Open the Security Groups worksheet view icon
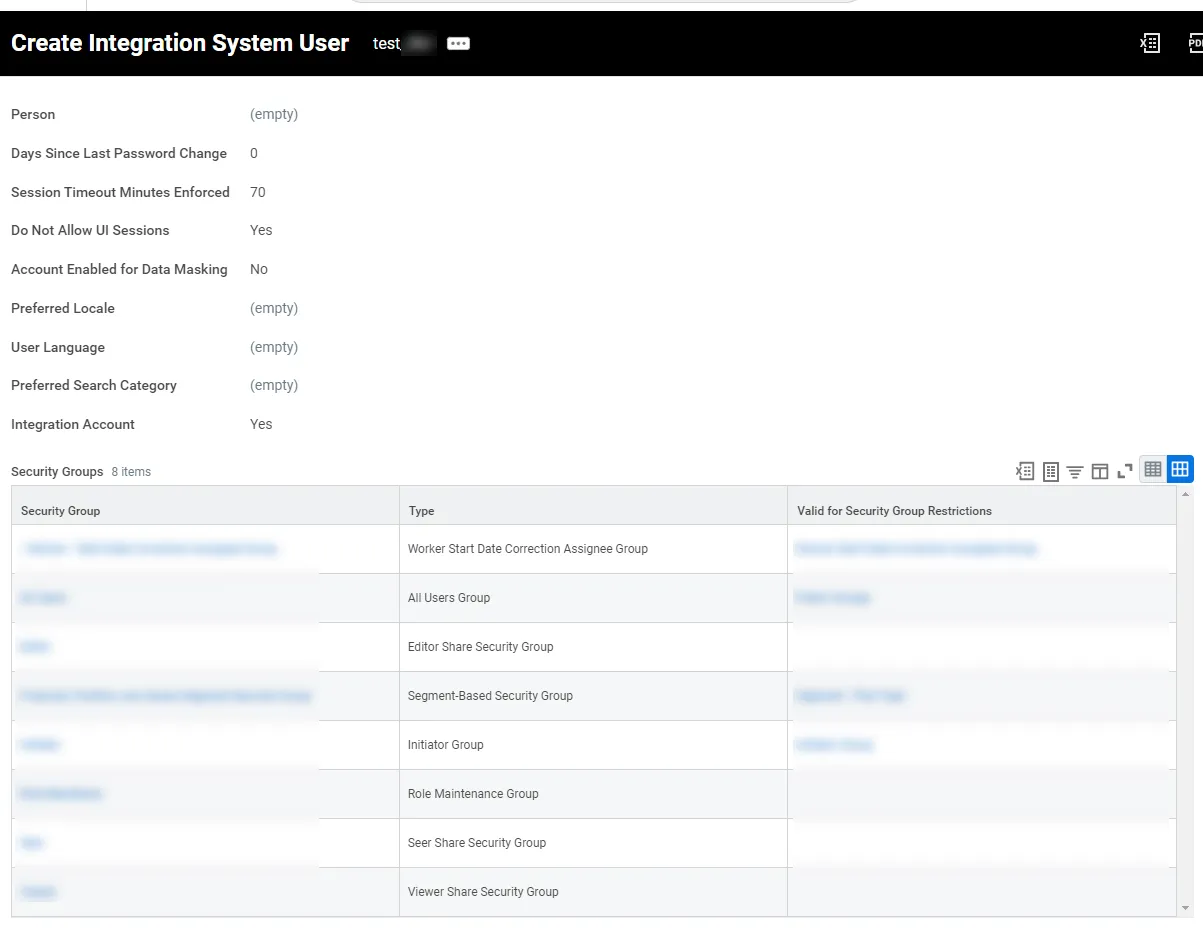 pos(1050,471)
